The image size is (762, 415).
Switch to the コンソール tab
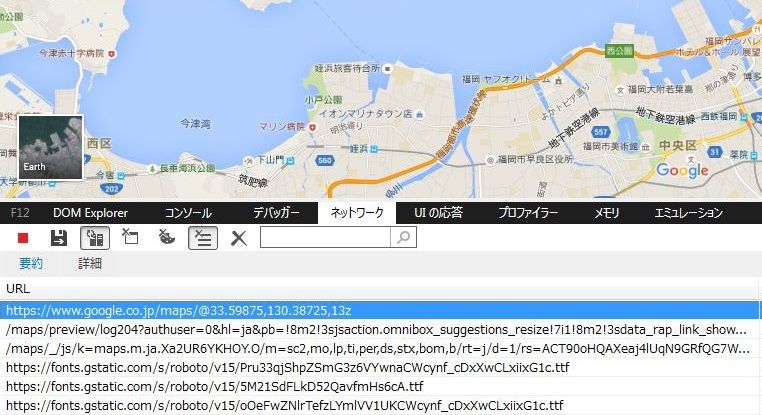pyautogui.click(x=188, y=213)
